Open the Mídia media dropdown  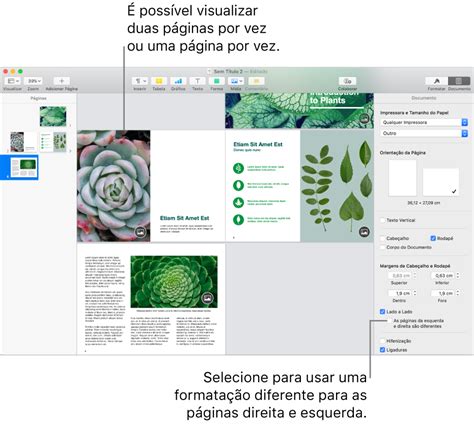(x=236, y=81)
